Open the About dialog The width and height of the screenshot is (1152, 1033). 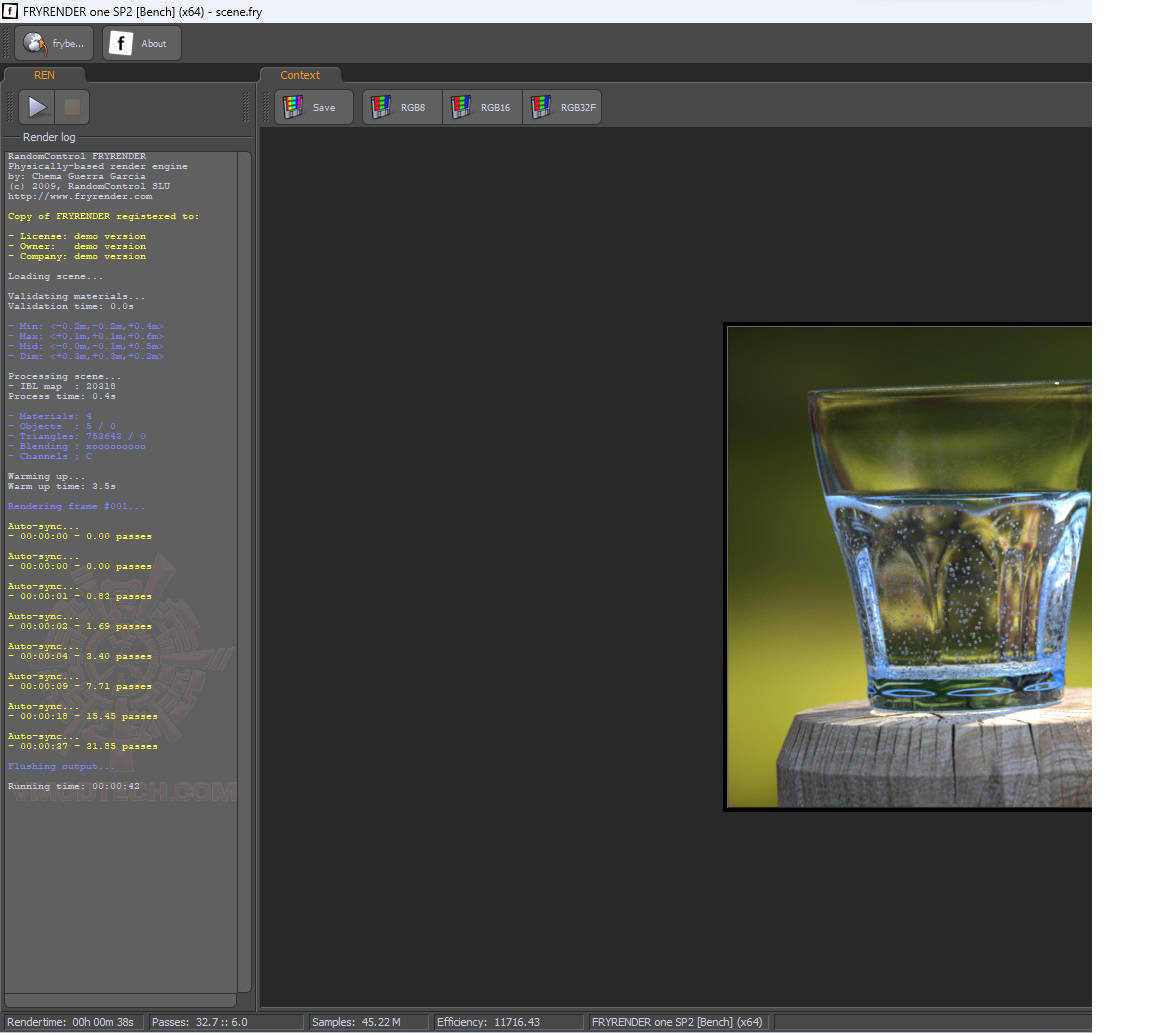pyautogui.click(x=141, y=43)
